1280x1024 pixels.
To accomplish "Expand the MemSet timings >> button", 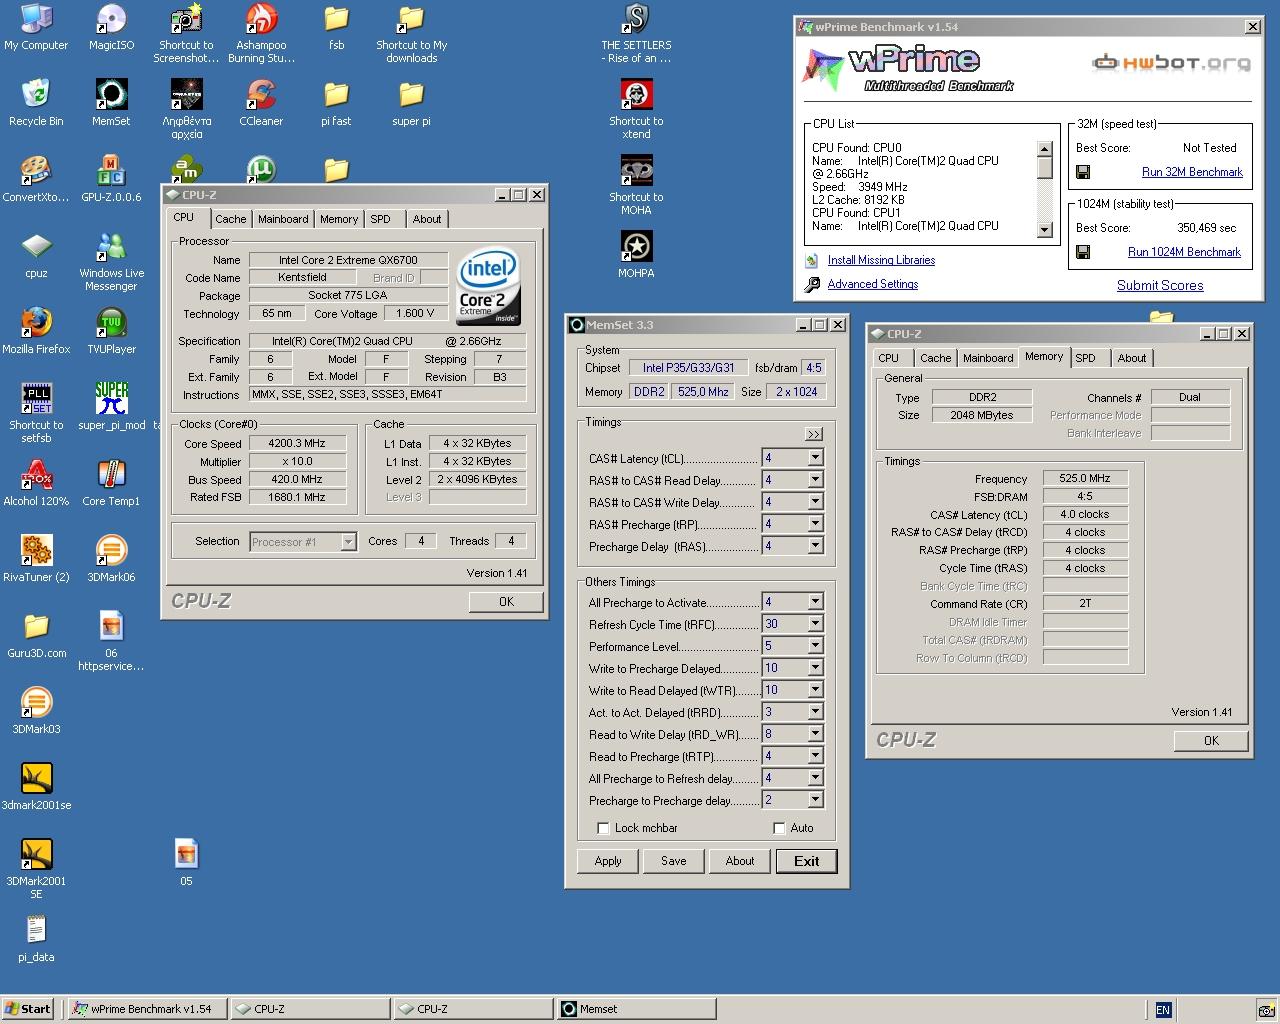I will pos(813,434).
